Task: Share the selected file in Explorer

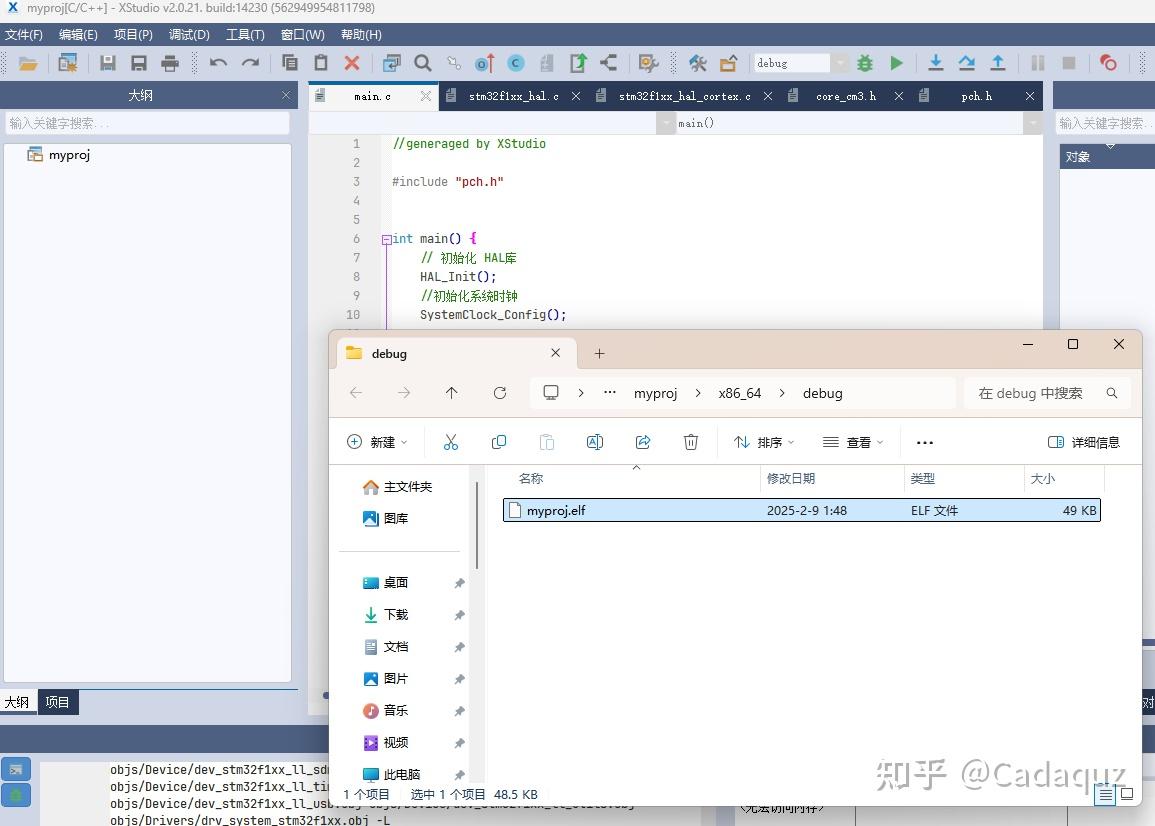Action: [643, 442]
